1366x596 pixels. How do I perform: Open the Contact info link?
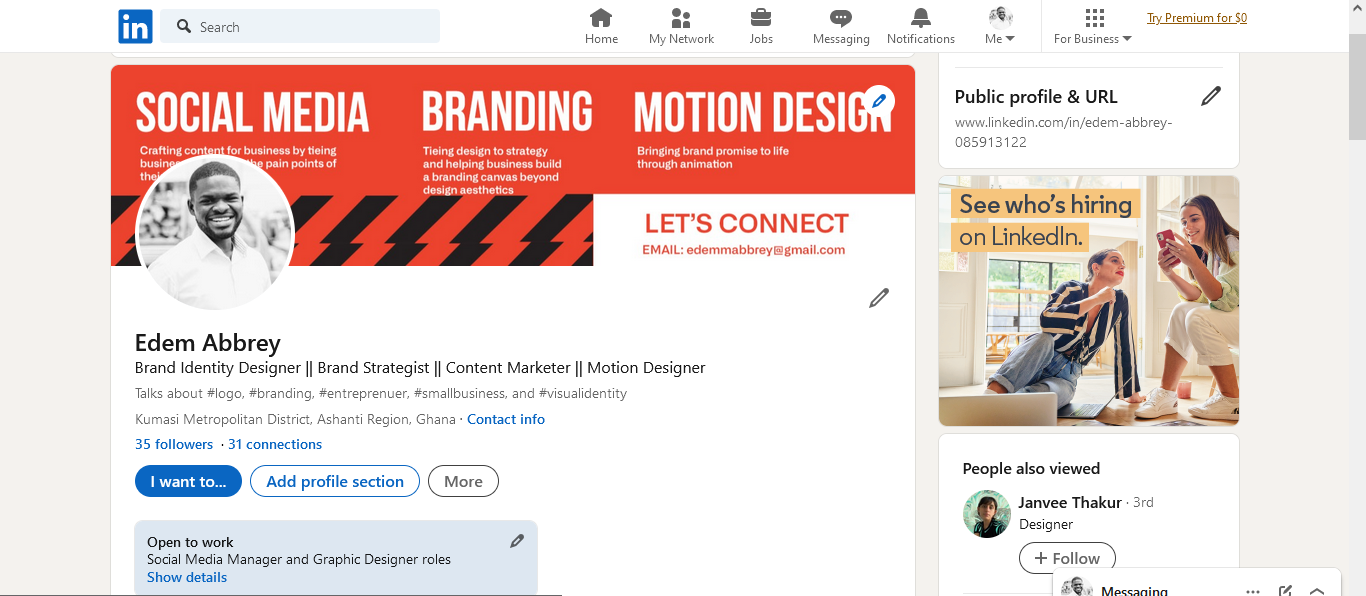pos(506,419)
